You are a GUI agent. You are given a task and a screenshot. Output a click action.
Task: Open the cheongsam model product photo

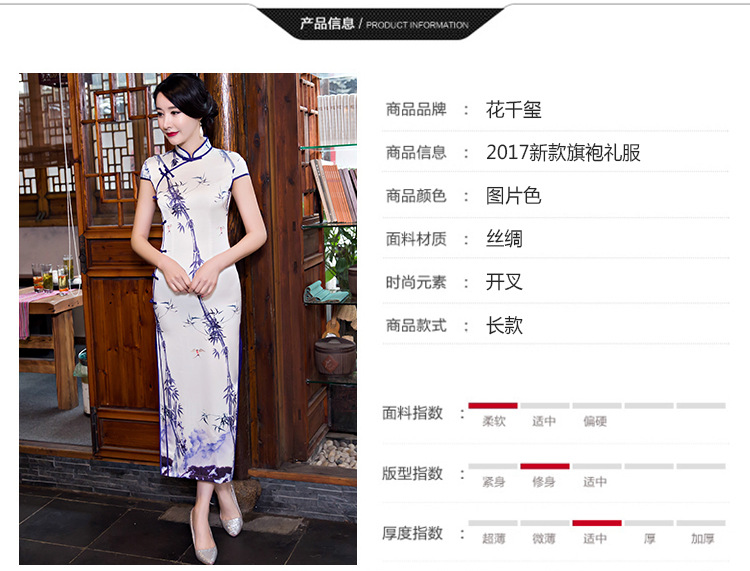coord(188,318)
